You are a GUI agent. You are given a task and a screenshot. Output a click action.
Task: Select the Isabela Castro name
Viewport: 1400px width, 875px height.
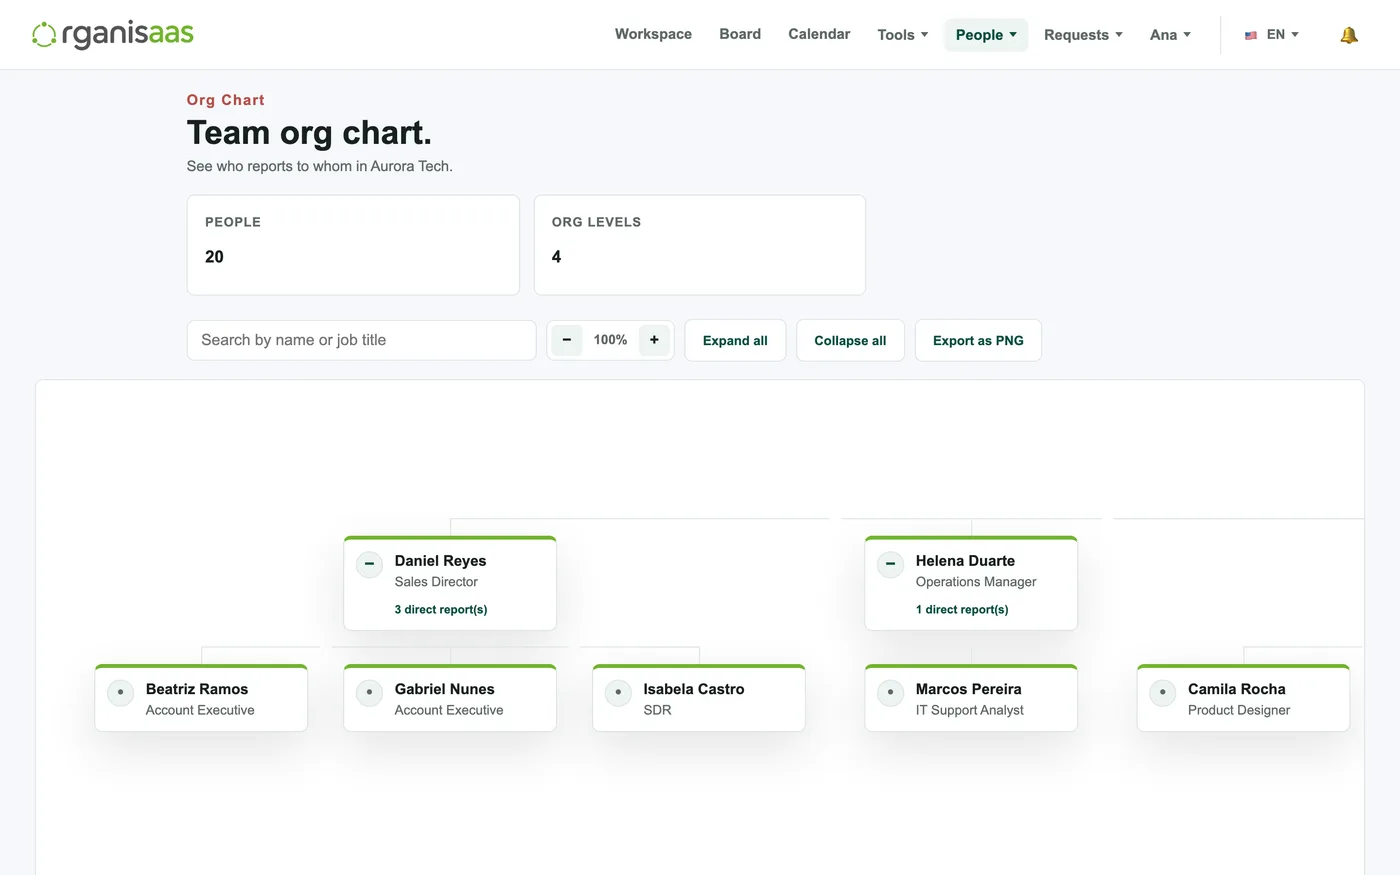[694, 689]
